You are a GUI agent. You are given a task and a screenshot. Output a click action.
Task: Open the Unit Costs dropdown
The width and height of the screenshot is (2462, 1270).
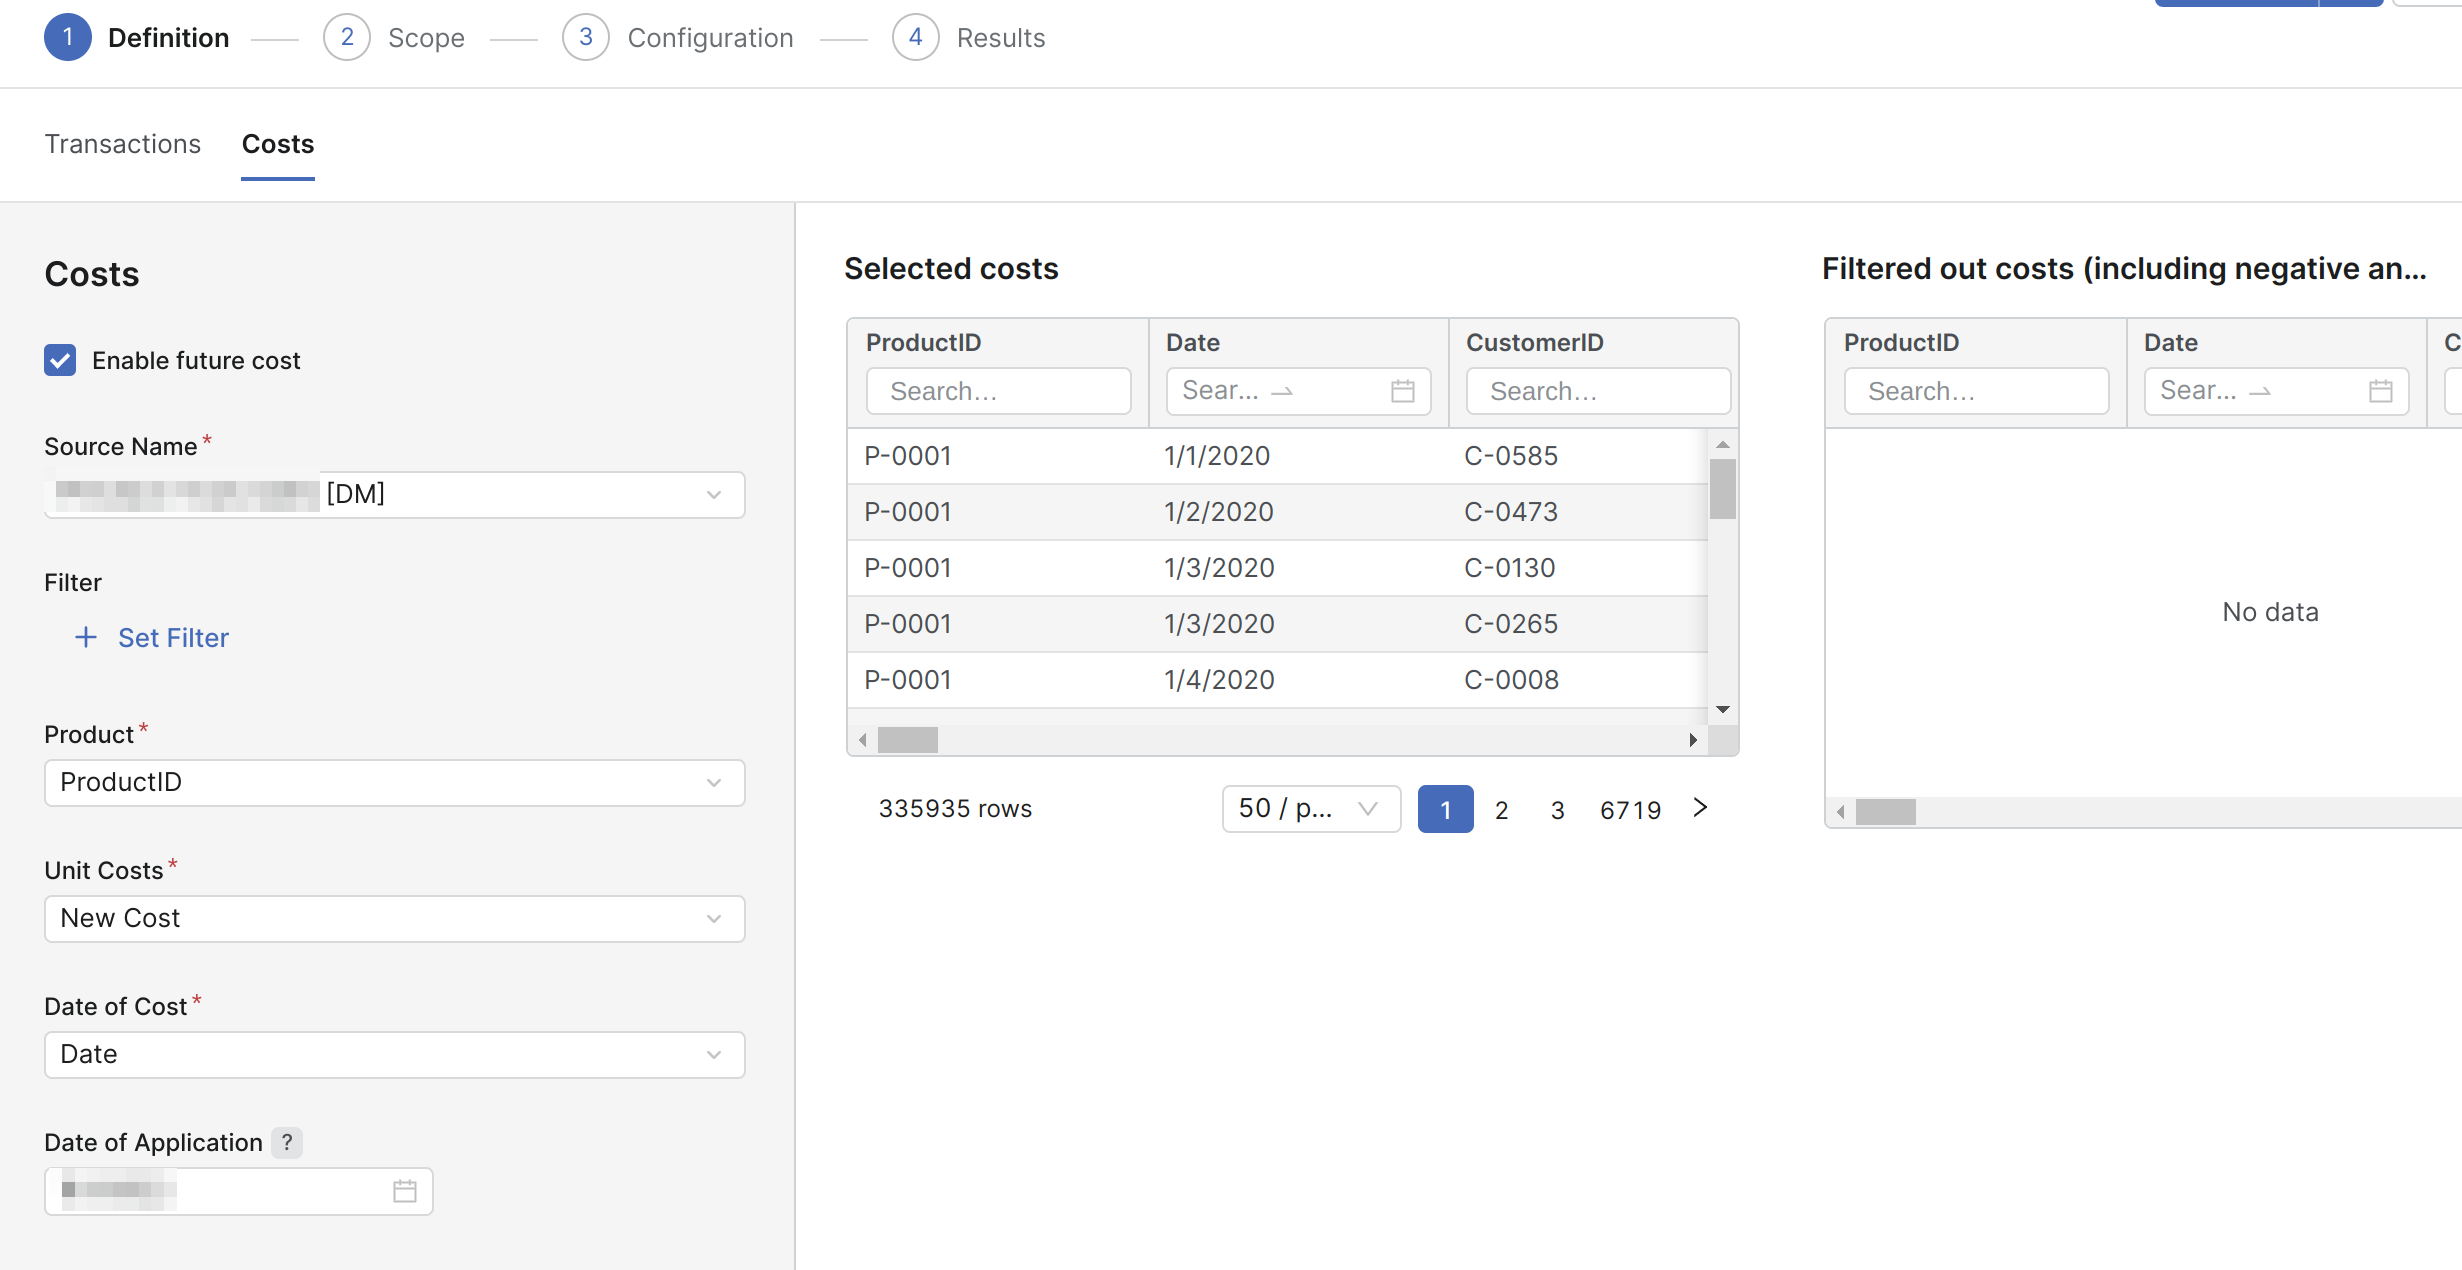click(x=394, y=919)
